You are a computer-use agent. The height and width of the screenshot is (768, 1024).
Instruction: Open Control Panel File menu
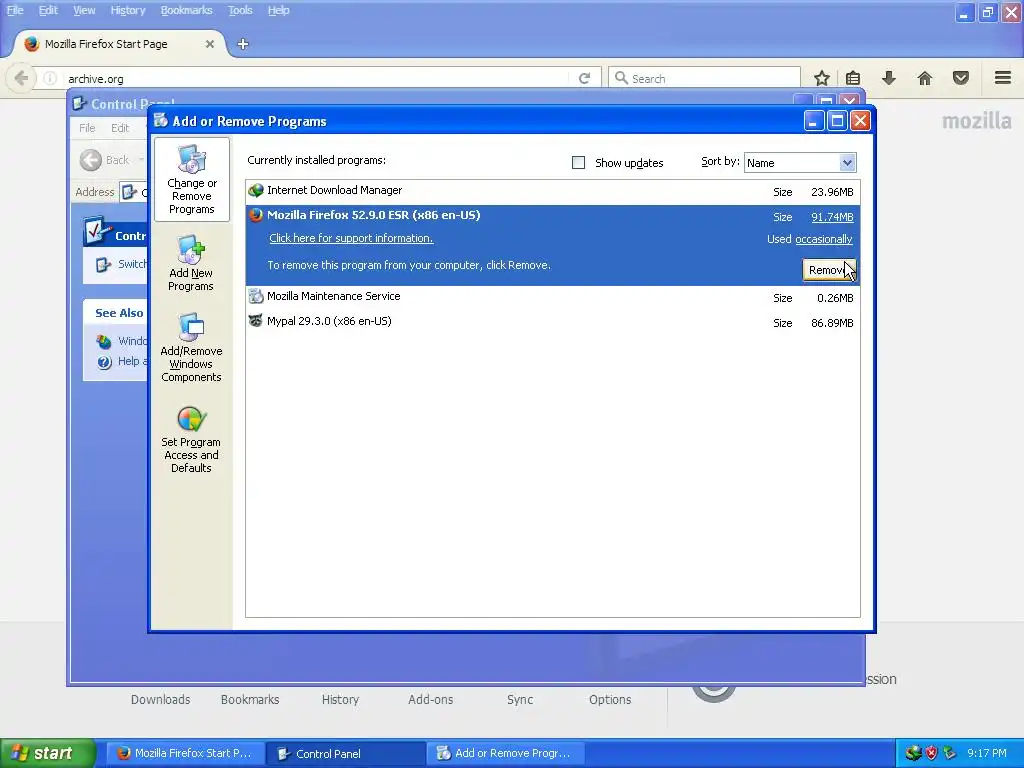click(x=87, y=128)
